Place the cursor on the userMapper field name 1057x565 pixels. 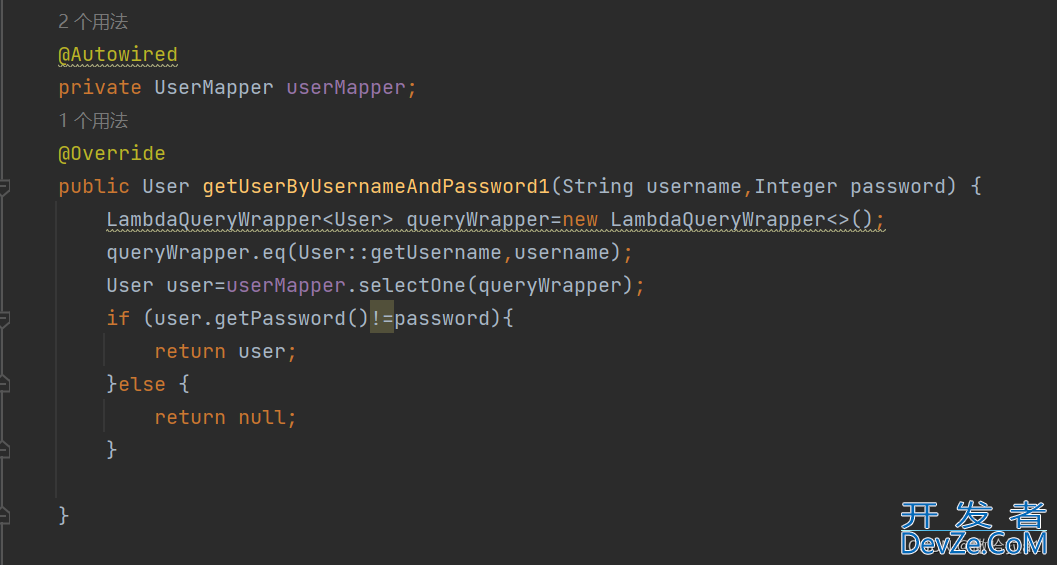[x=346, y=88]
